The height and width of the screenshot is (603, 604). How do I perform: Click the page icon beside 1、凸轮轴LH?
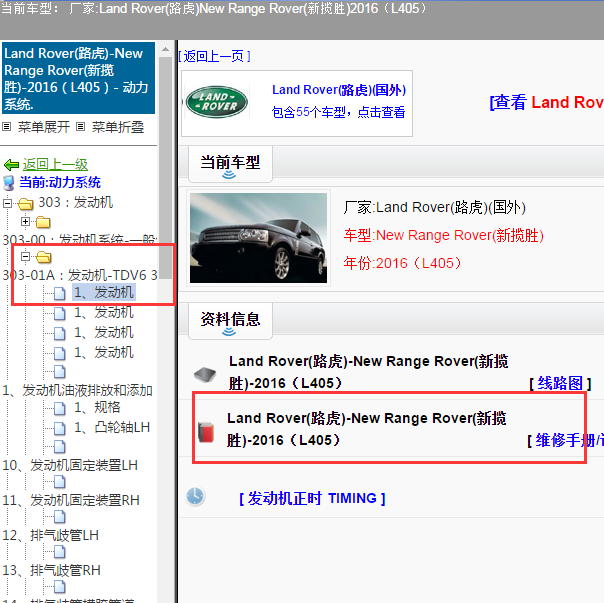click(x=59, y=428)
